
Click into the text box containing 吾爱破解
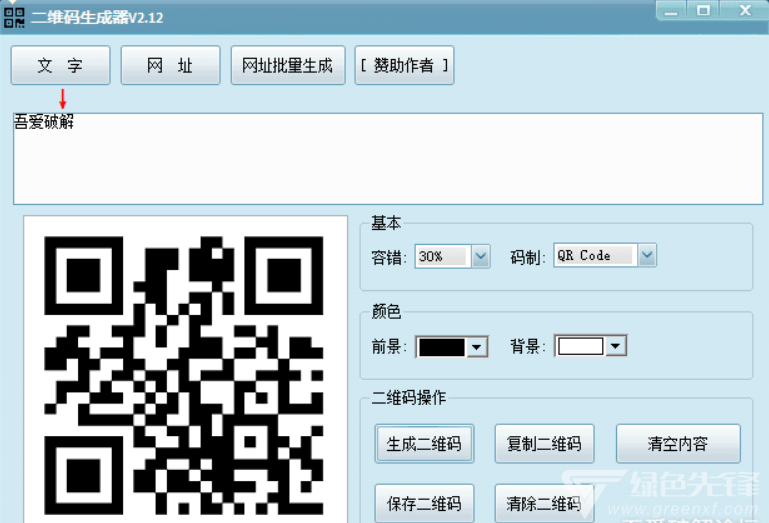[388, 158]
